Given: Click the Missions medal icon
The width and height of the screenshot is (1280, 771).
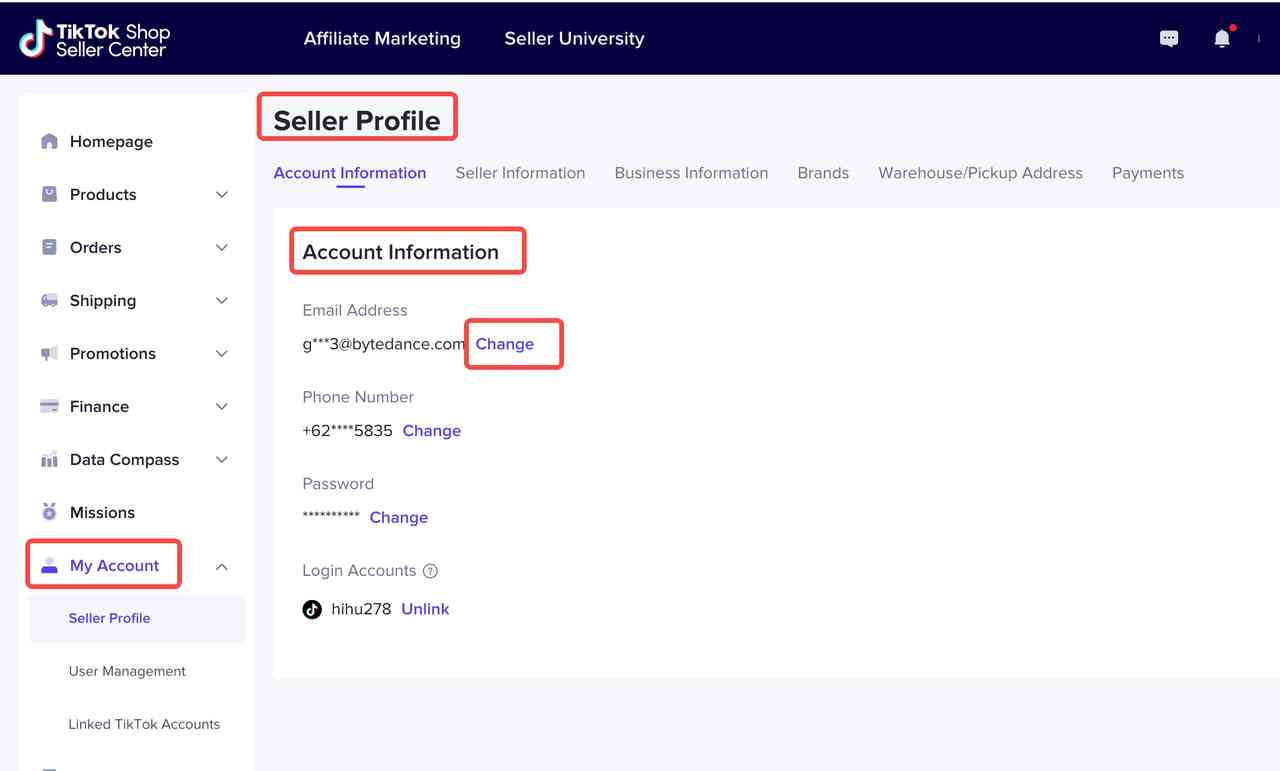Looking at the screenshot, I should pyautogui.click(x=49, y=512).
